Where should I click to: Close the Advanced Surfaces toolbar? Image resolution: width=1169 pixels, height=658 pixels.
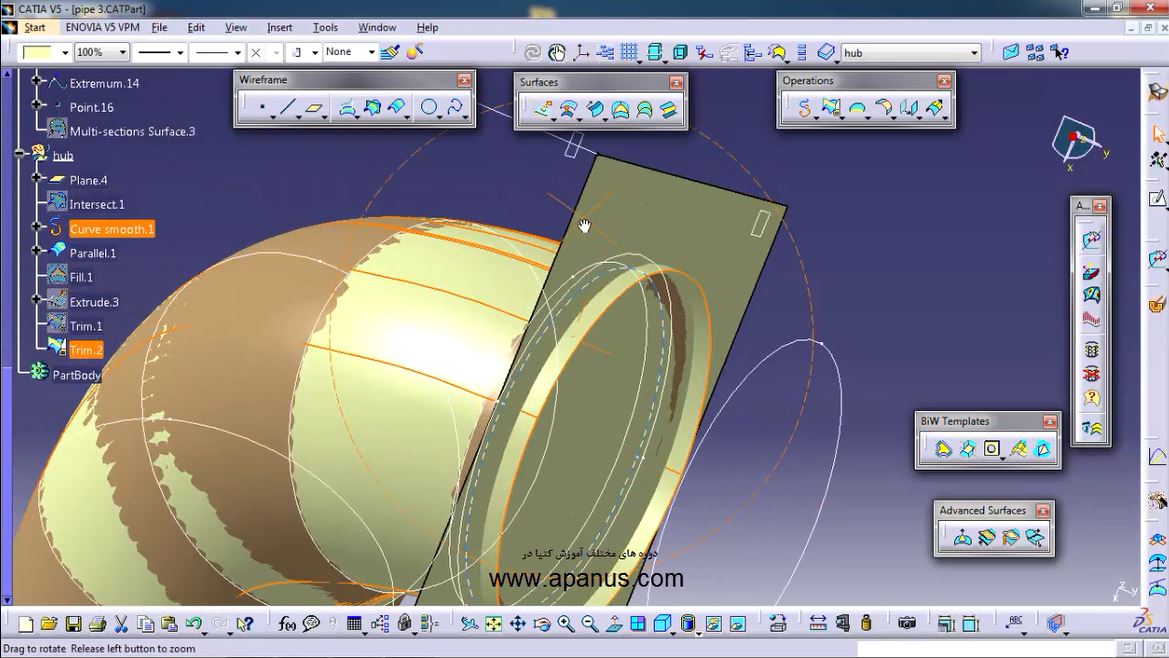point(1042,510)
